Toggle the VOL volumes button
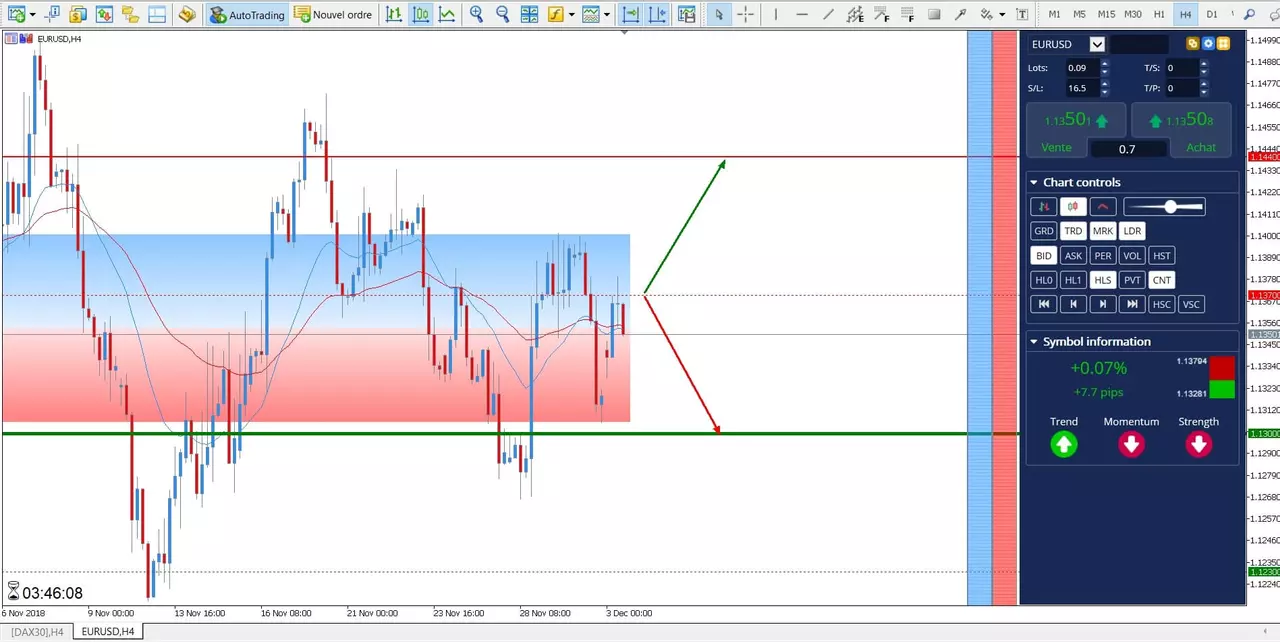 (x=1132, y=255)
